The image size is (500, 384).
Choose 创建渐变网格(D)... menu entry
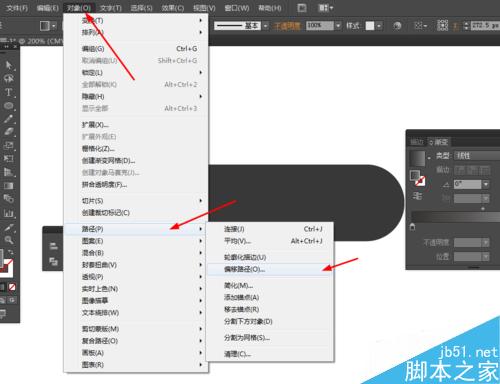(136, 161)
